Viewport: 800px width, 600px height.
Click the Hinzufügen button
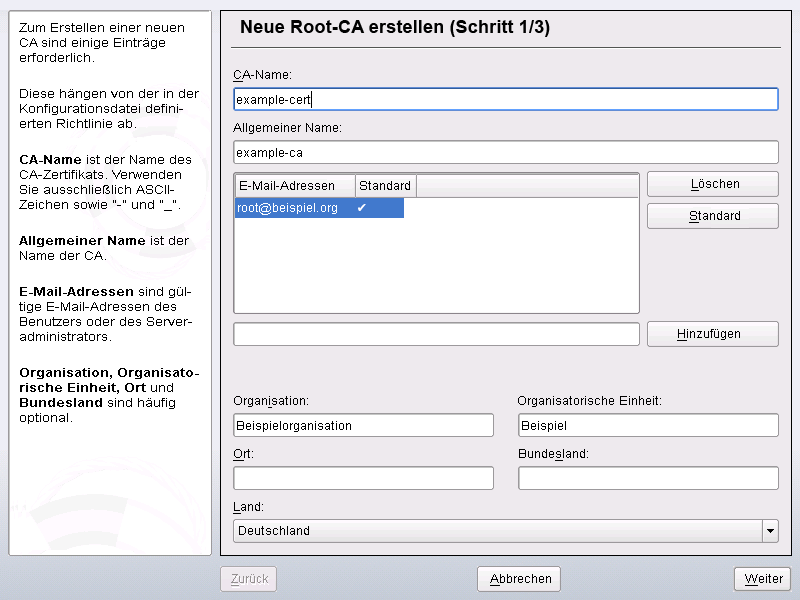pos(713,334)
